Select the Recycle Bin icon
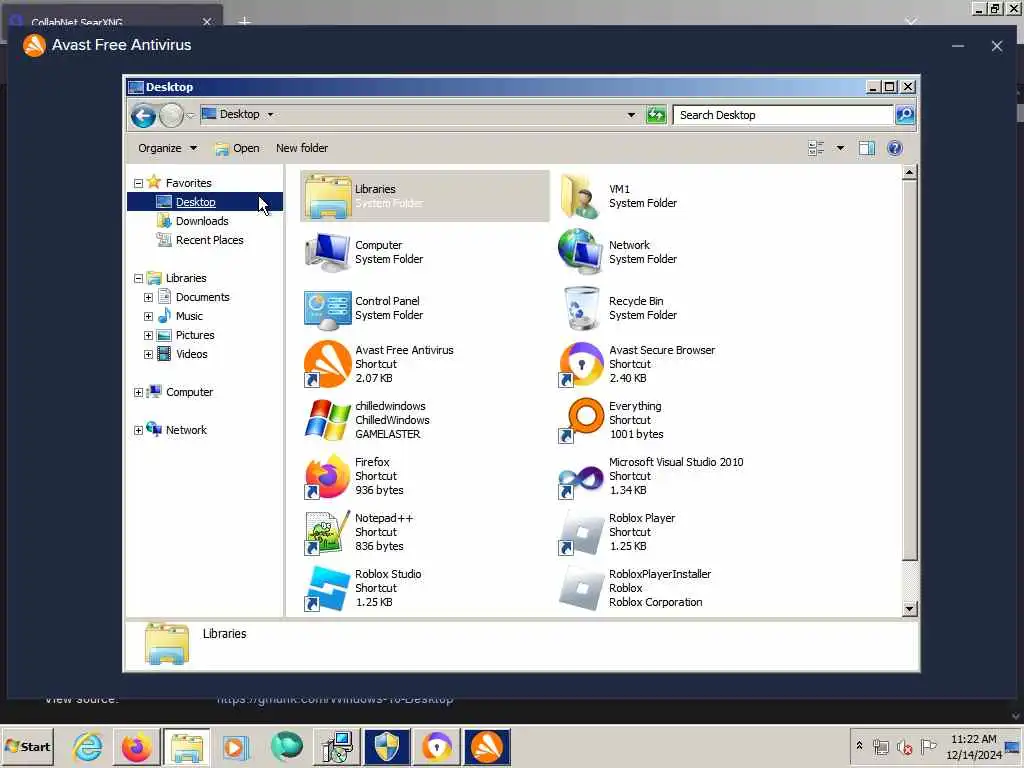This screenshot has width=1024, height=768. click(581, 308)
